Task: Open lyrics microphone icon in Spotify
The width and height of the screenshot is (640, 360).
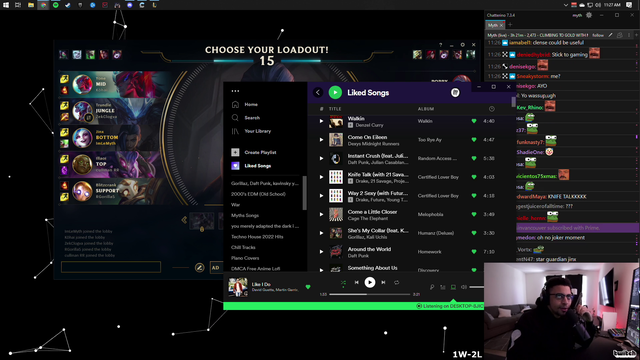Action: (432, 287)
